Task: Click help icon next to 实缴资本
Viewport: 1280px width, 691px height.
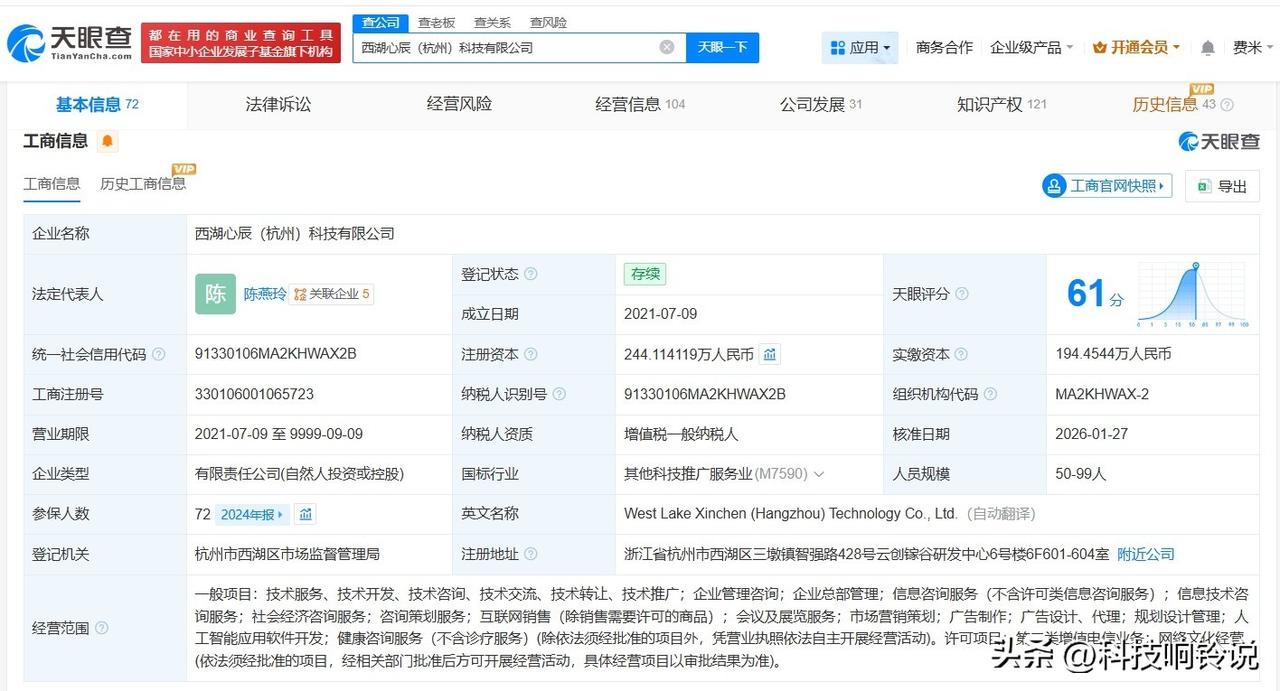Action: [961, 354]
